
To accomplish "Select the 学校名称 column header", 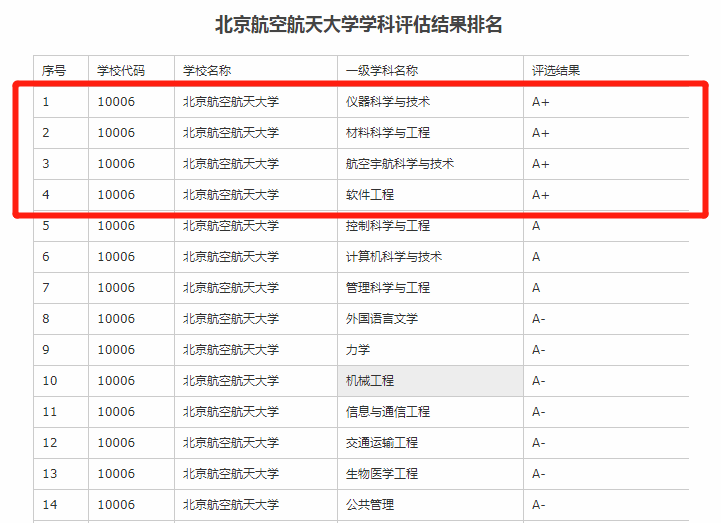I will click(x=207, y=71).
